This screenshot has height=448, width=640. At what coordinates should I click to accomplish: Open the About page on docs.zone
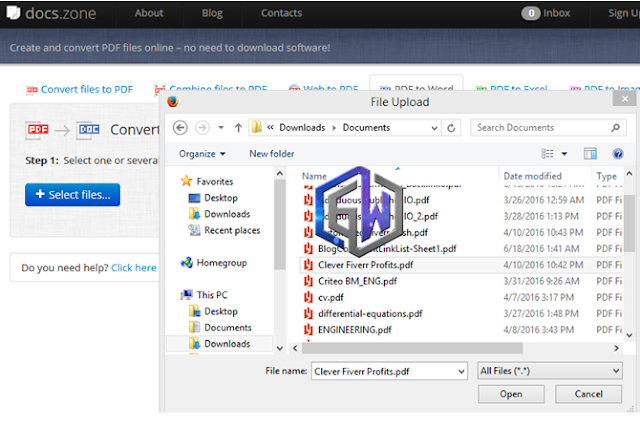(149, 13)
